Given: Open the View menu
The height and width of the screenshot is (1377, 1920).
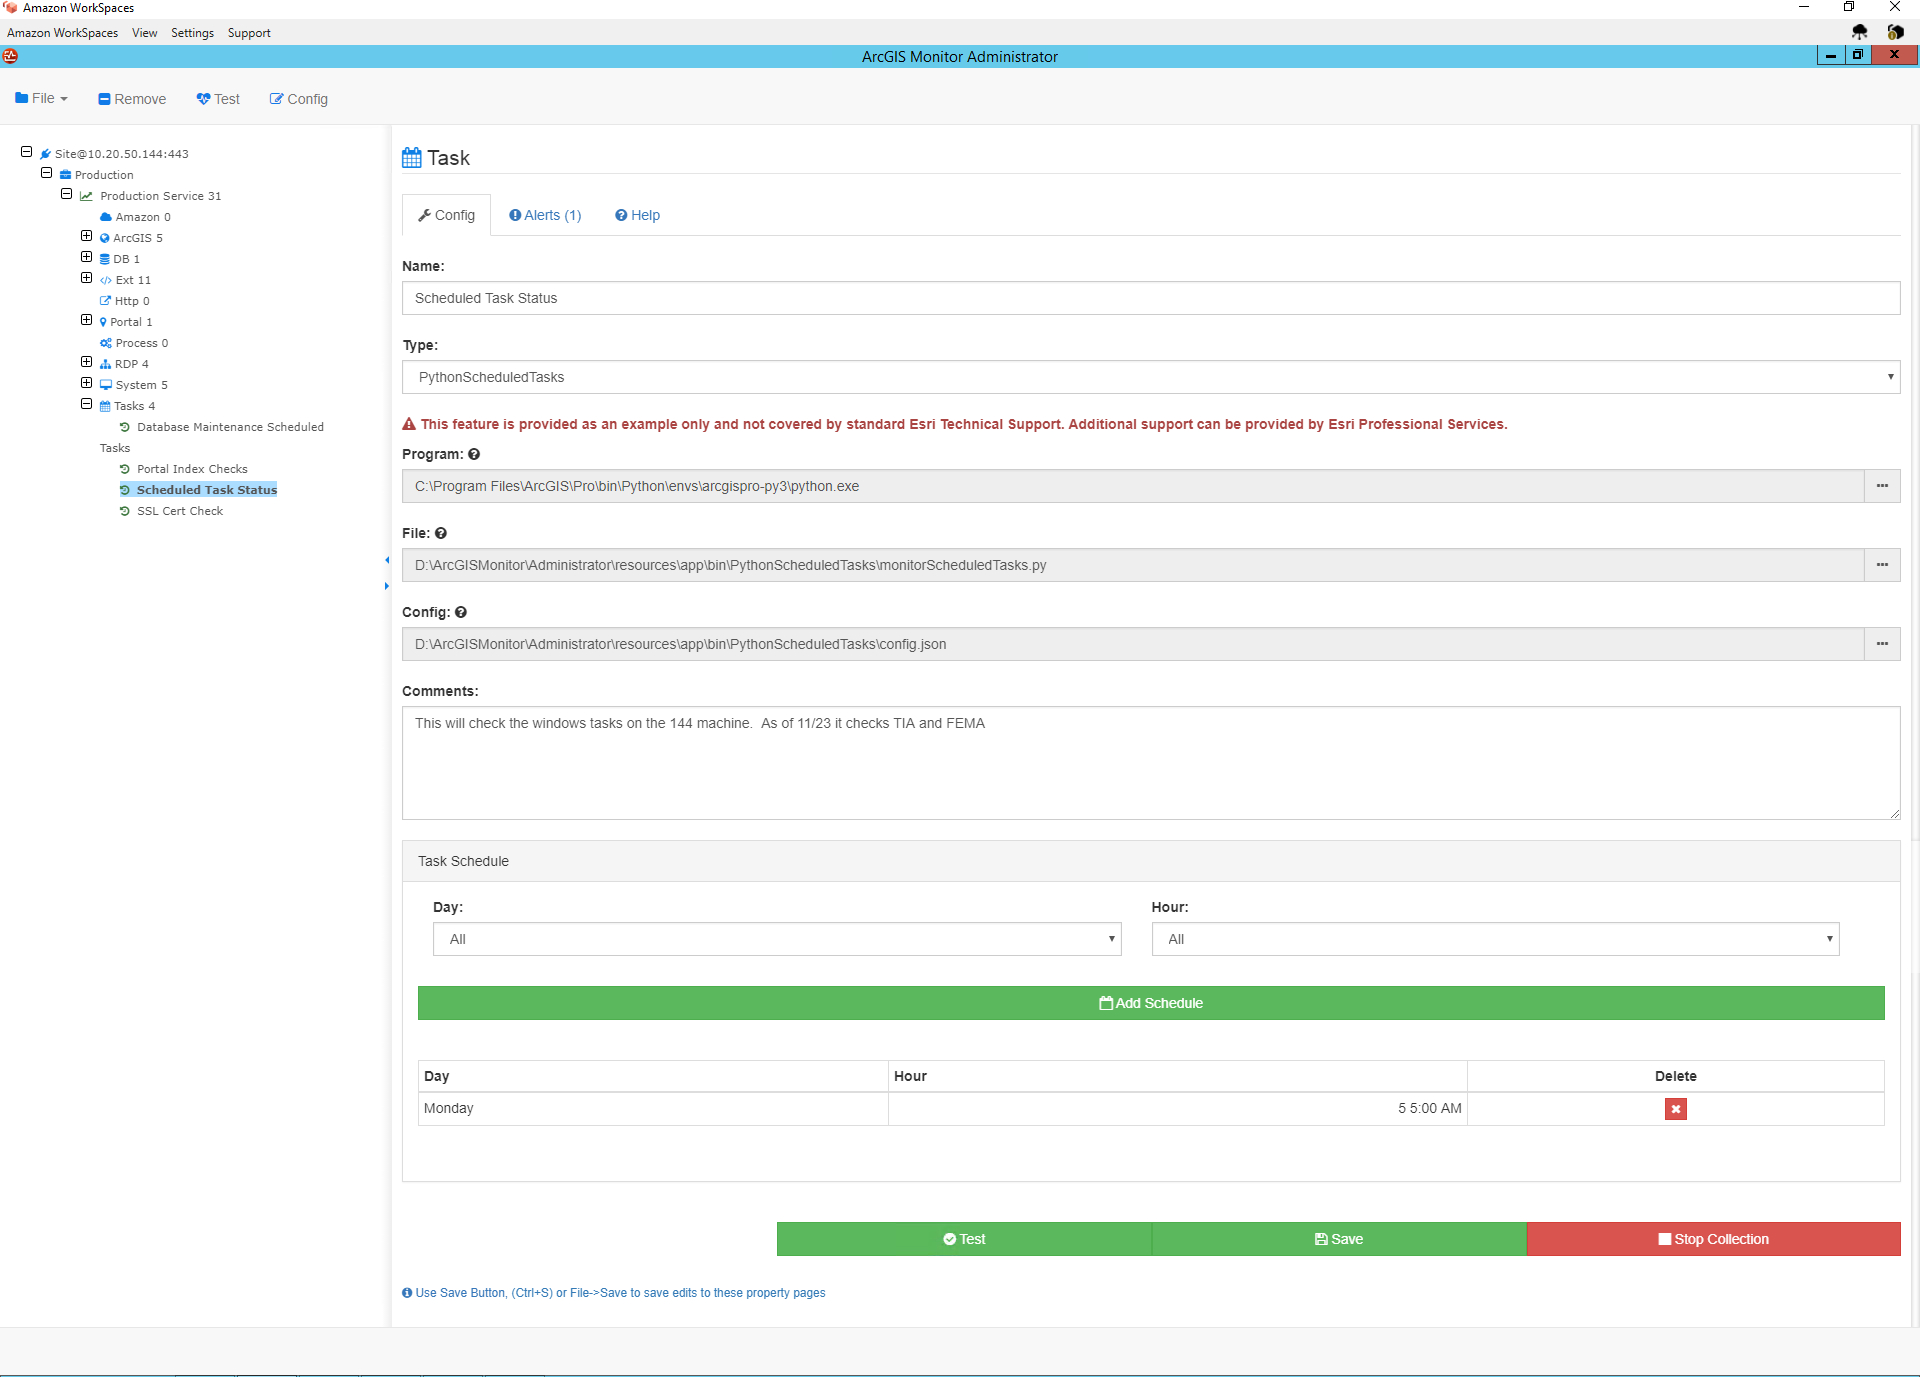Looking at the screenshot, I should point(145,33).
